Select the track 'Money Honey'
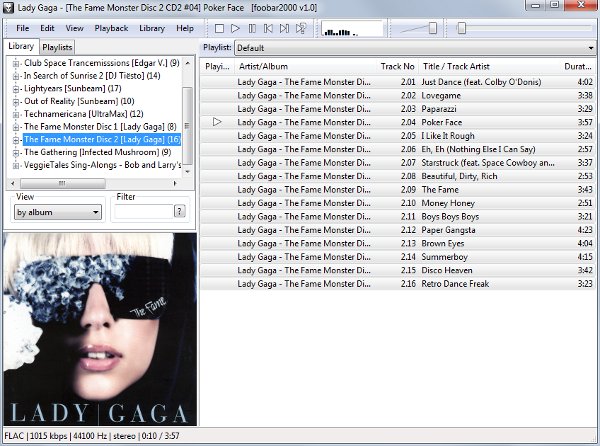The width and height of the screenshot is (600, 446). click(397, 203)
